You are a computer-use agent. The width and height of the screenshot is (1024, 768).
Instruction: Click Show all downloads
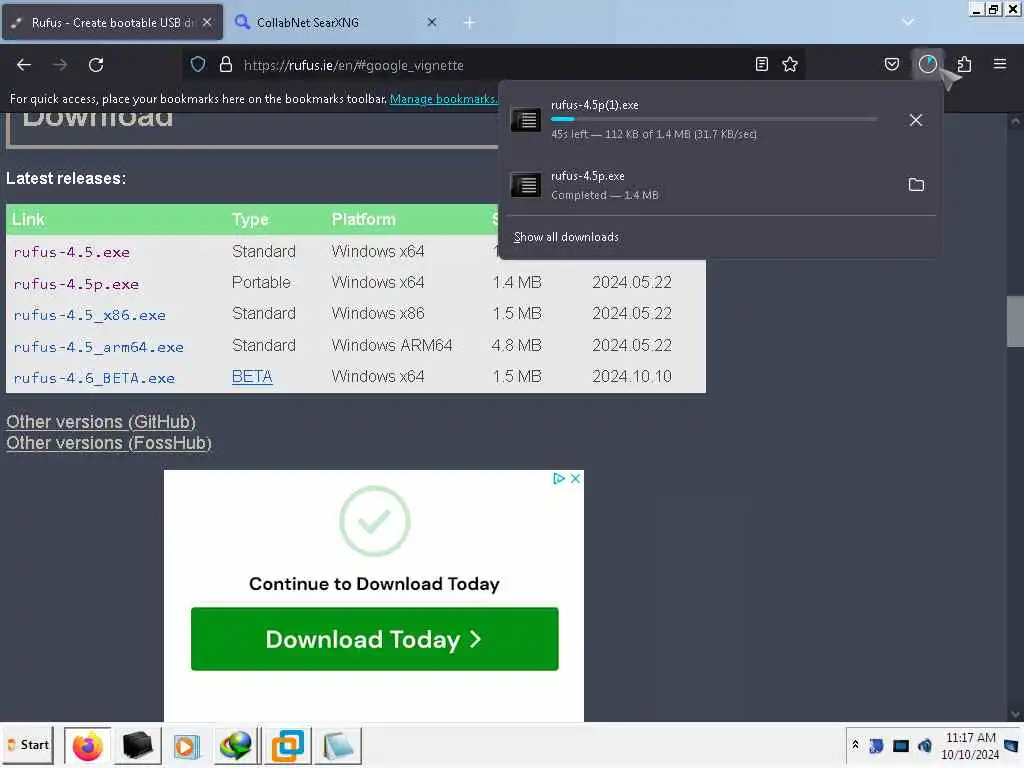[566, 237]
